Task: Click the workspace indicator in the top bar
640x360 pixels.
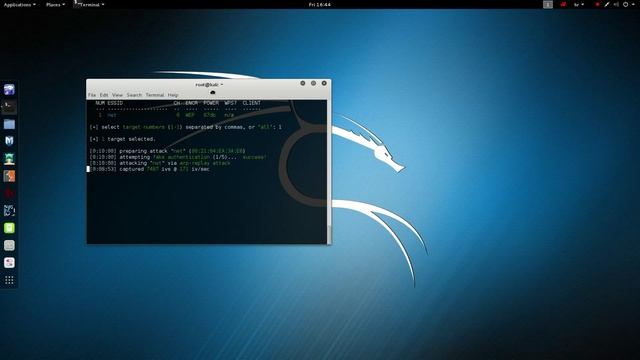Action: point(548,4)
